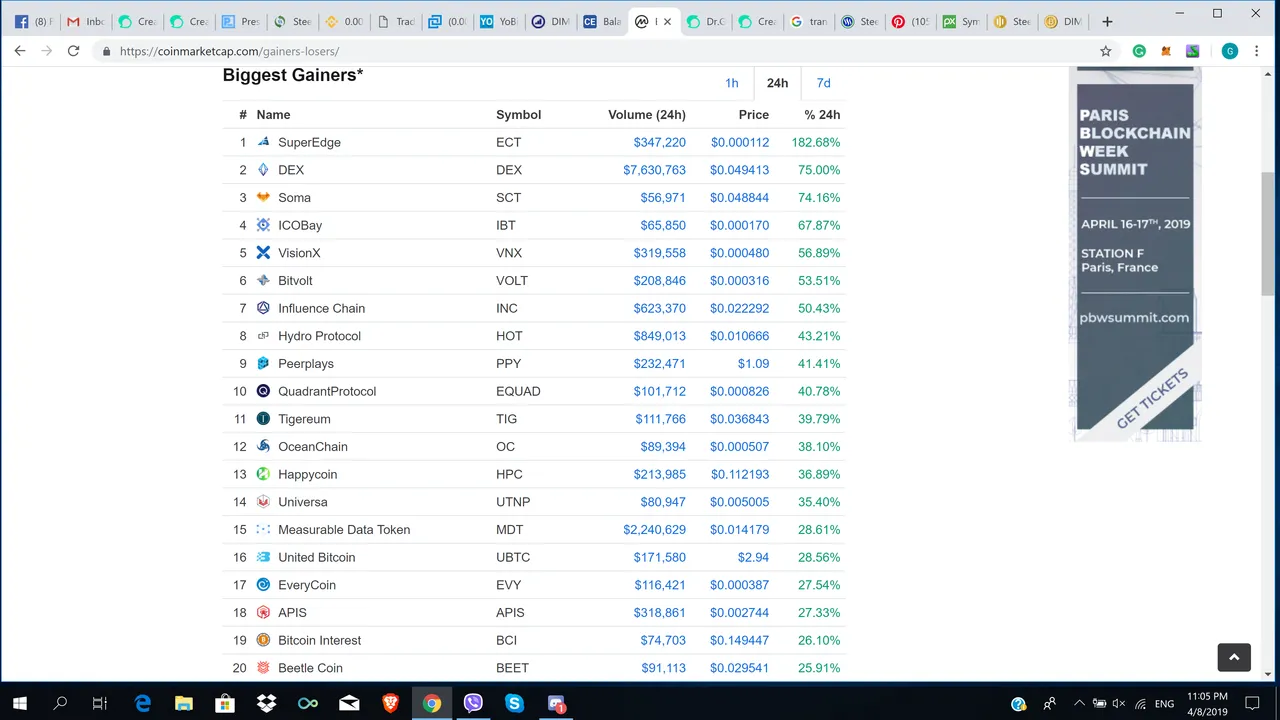Open the Chrome profile avatar

[1229, 51]
